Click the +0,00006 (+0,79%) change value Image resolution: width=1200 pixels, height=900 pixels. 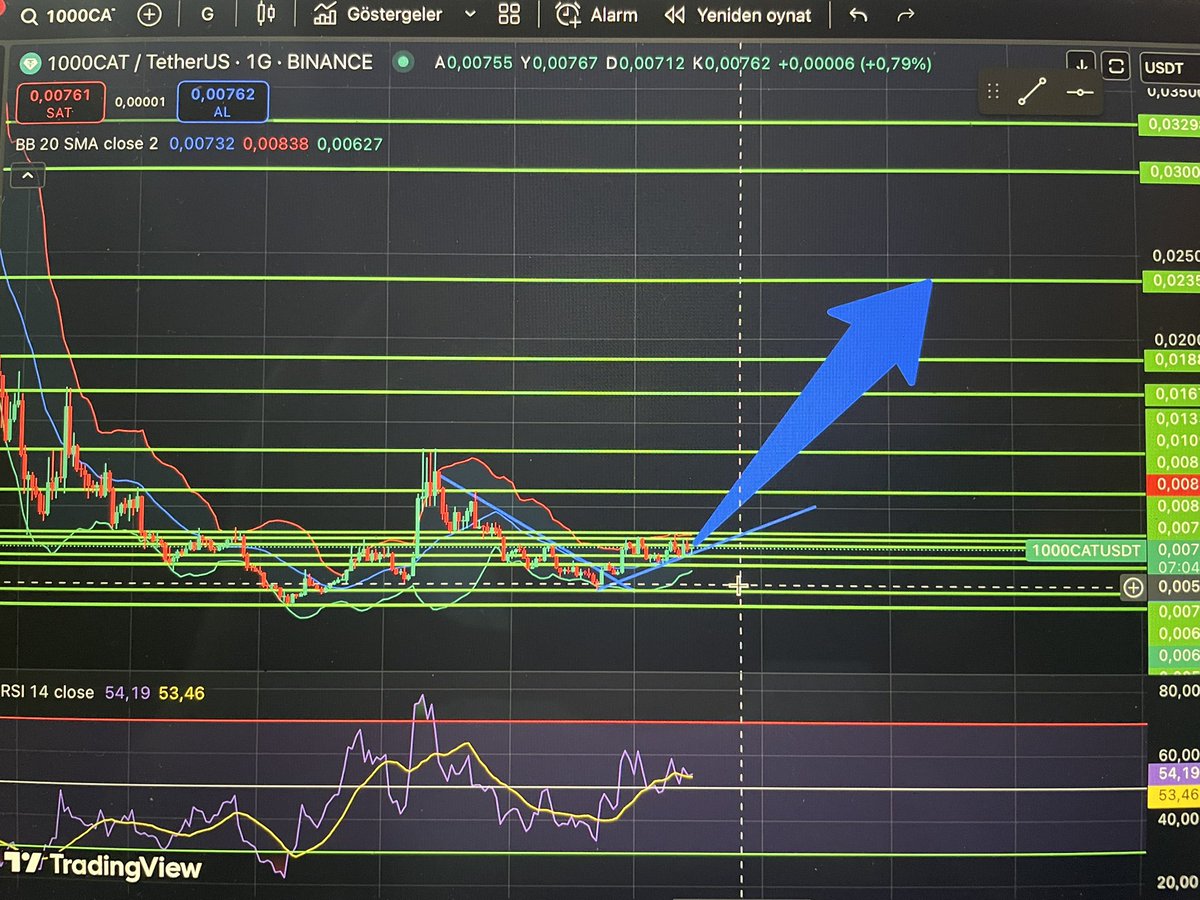854,63
